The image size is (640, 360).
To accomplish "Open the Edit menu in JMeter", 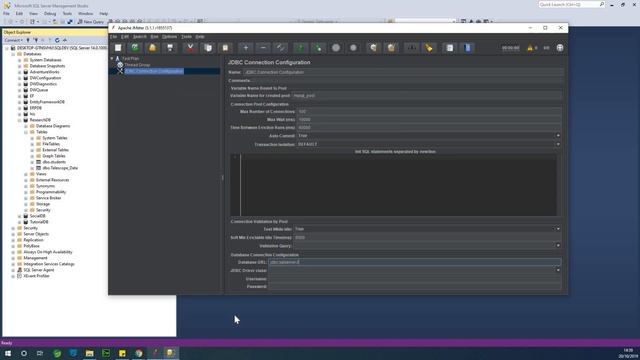I will tap(125, 37).
